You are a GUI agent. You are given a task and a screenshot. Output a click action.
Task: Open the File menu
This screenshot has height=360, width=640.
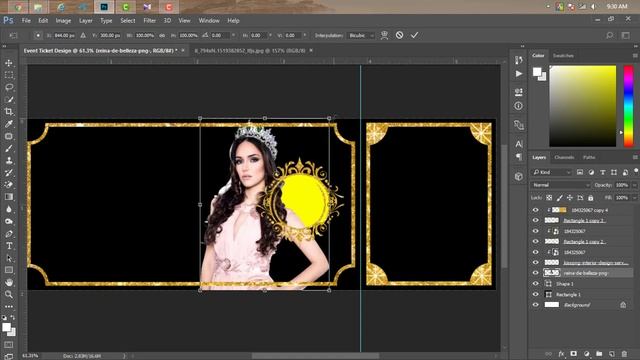26,20
